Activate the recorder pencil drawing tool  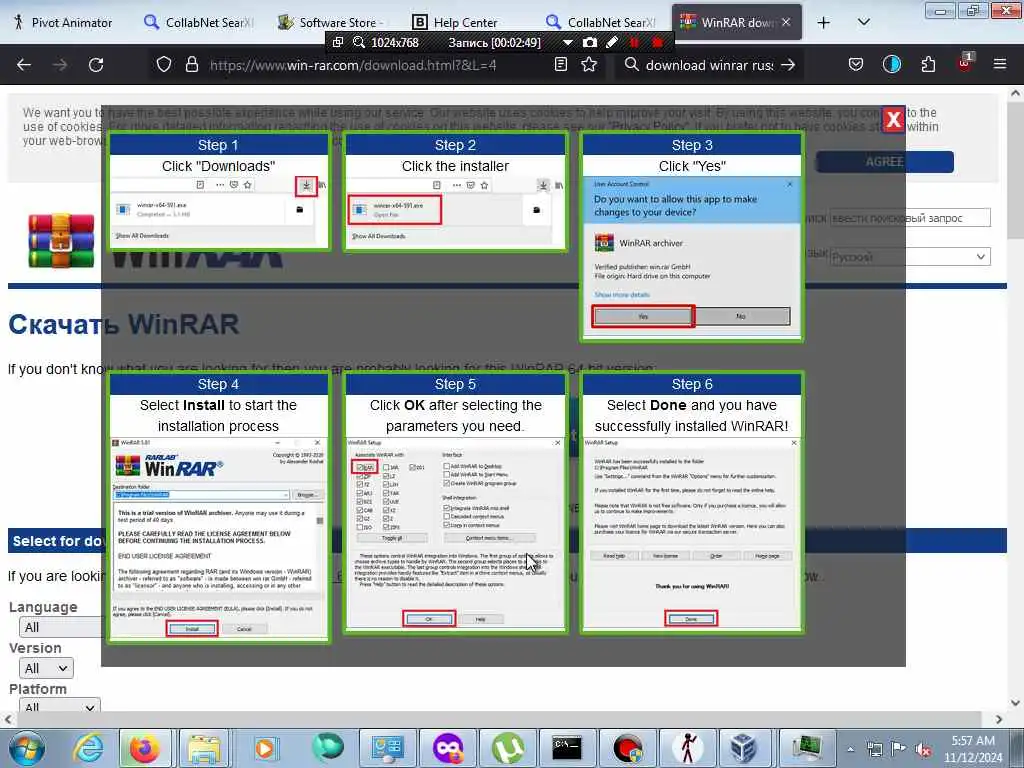tap(612, 42)
